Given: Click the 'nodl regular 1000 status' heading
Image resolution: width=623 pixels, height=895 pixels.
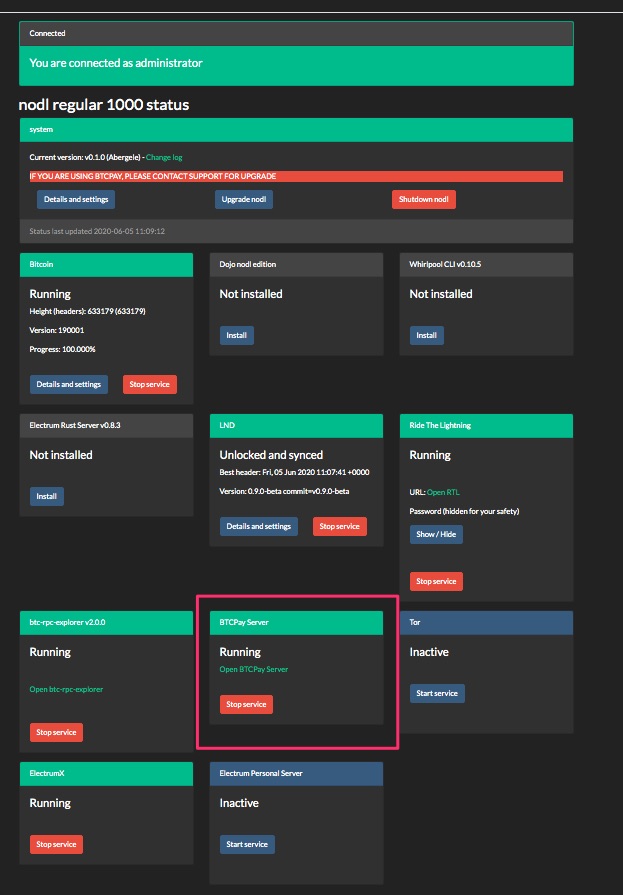Looking at the screenshot, I should (104, 105).
